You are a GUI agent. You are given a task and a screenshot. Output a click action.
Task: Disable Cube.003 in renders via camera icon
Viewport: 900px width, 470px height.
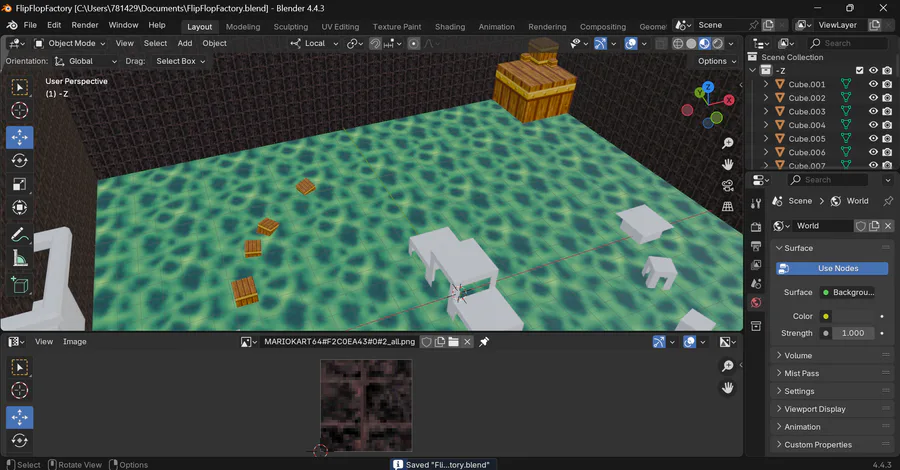click(887, 111)
